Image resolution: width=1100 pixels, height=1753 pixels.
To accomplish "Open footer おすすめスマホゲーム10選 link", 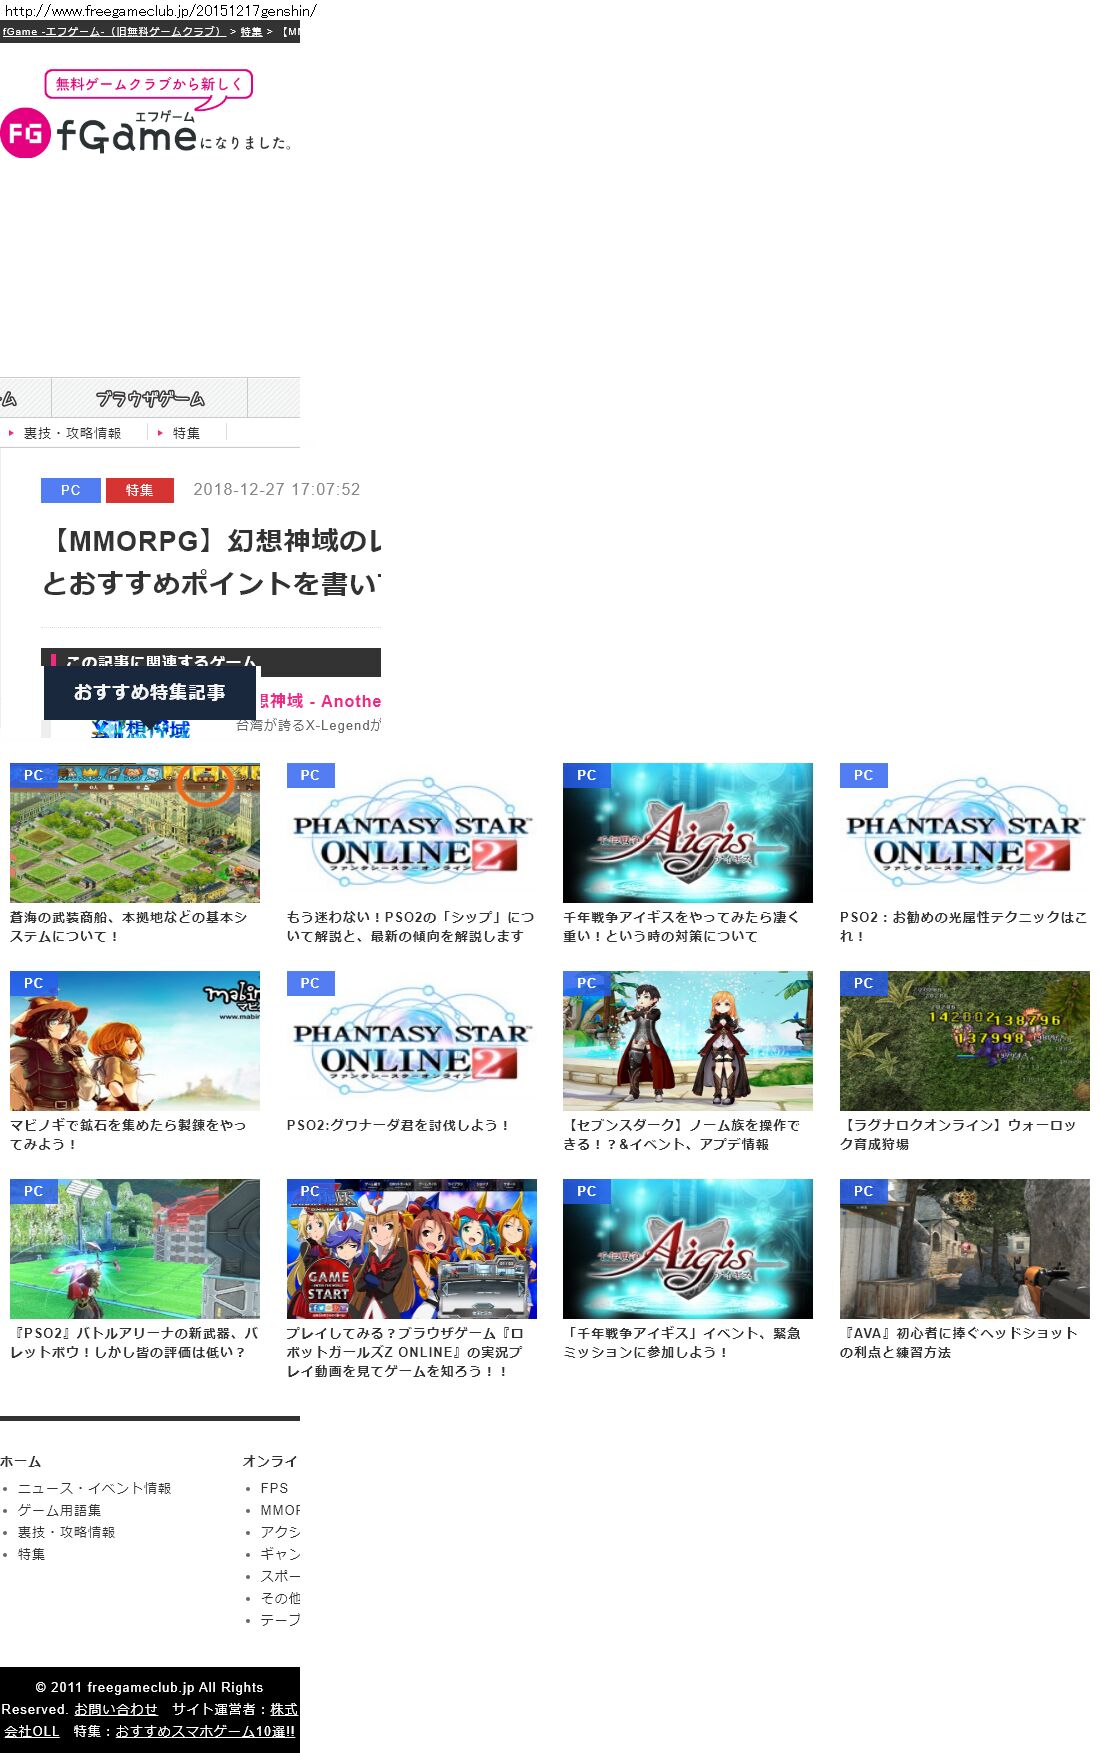I will point(205,1732).
